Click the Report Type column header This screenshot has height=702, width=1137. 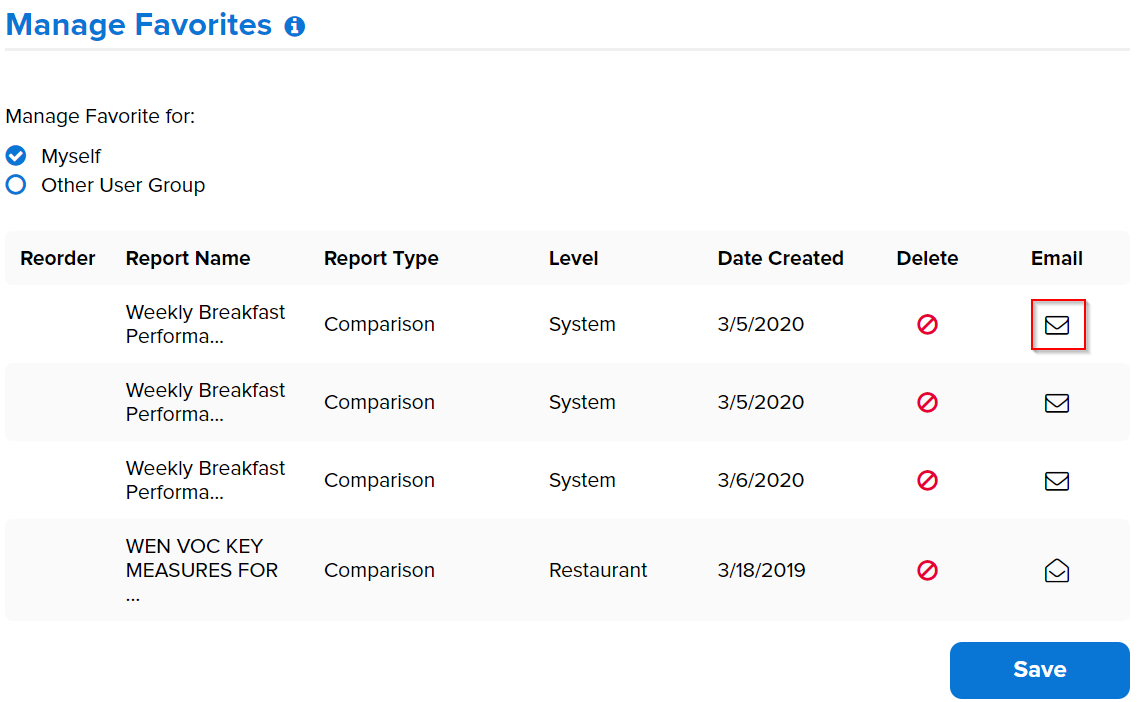[x=381, y=258]
